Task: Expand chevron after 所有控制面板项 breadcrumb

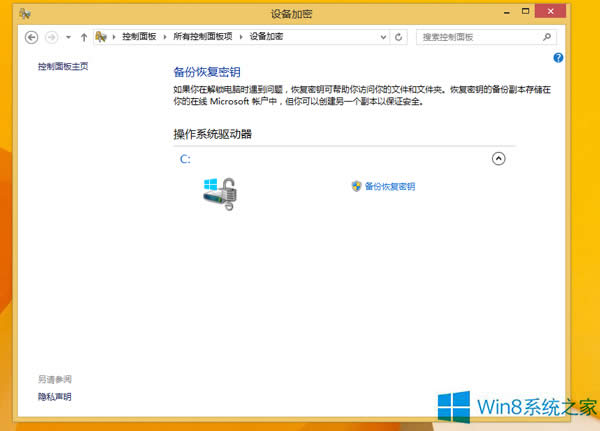Action: [x=241, y=37]
